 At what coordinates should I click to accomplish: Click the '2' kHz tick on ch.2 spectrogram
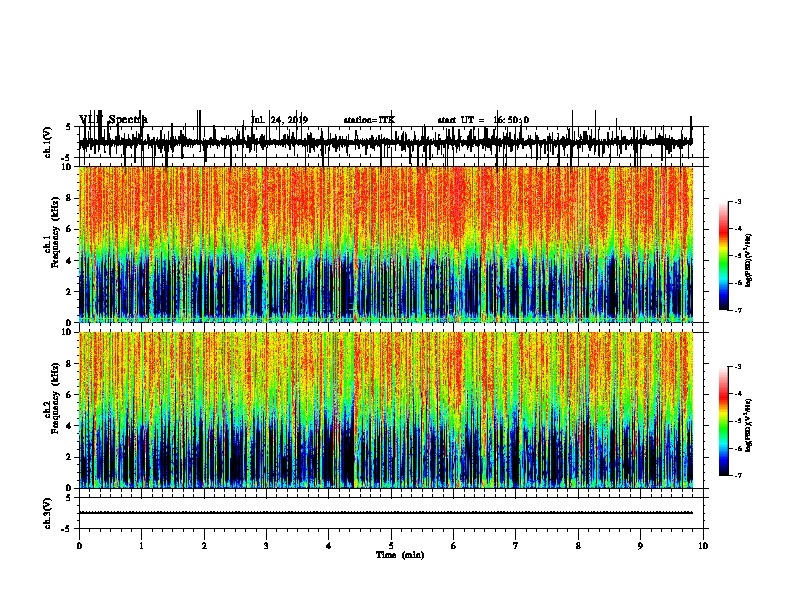coord(70,457)
